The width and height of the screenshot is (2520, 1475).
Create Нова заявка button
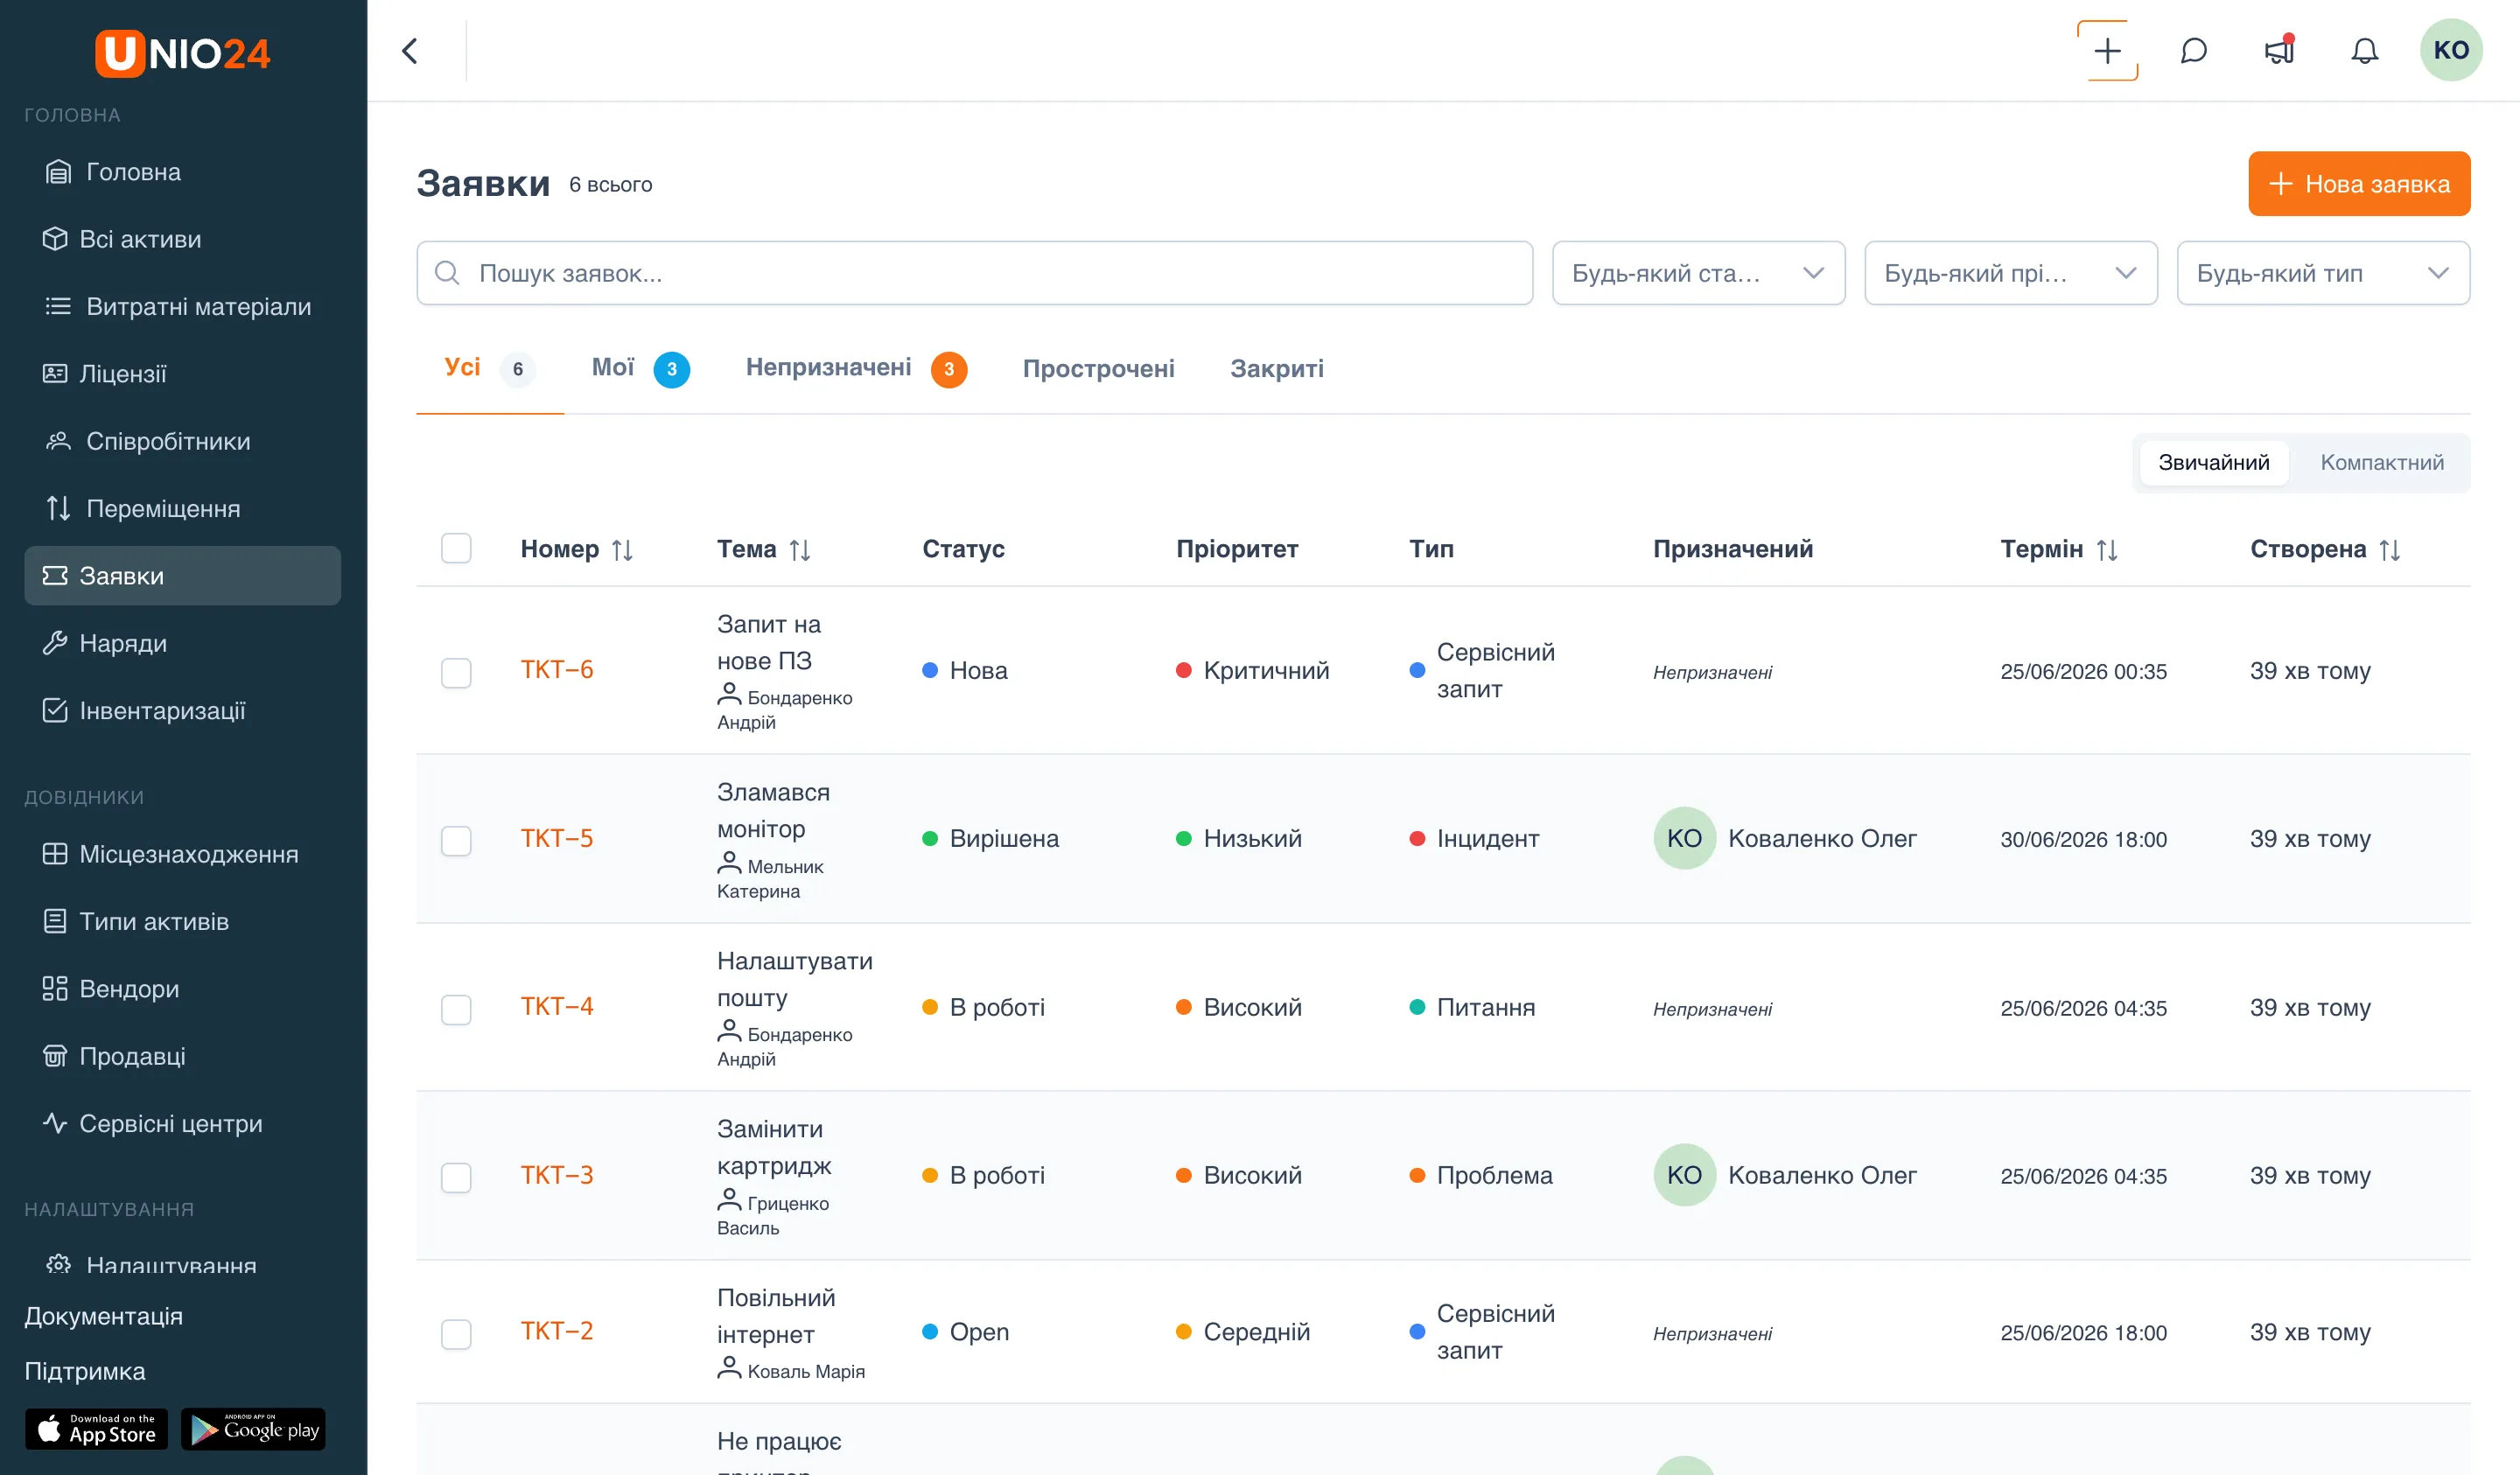[x=2358, y=184]
